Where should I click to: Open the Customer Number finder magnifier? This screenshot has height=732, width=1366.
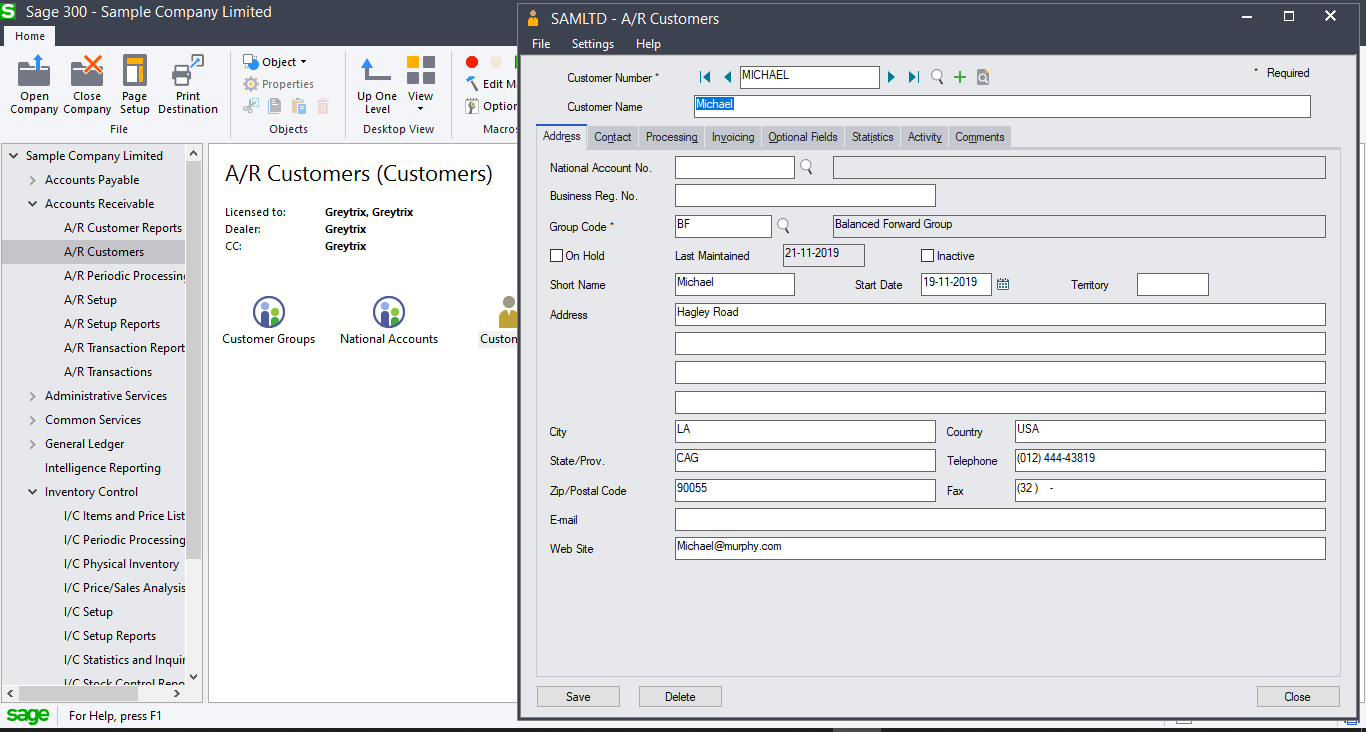coord(937,77)
